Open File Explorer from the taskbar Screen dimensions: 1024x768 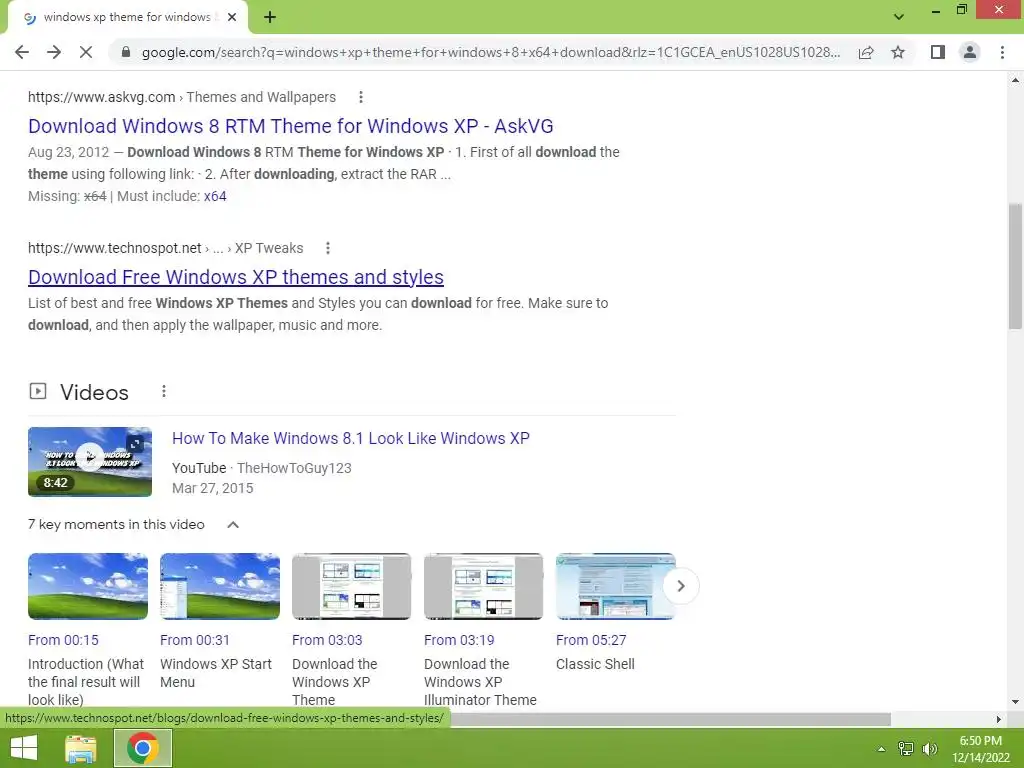[x=80, y=748]
